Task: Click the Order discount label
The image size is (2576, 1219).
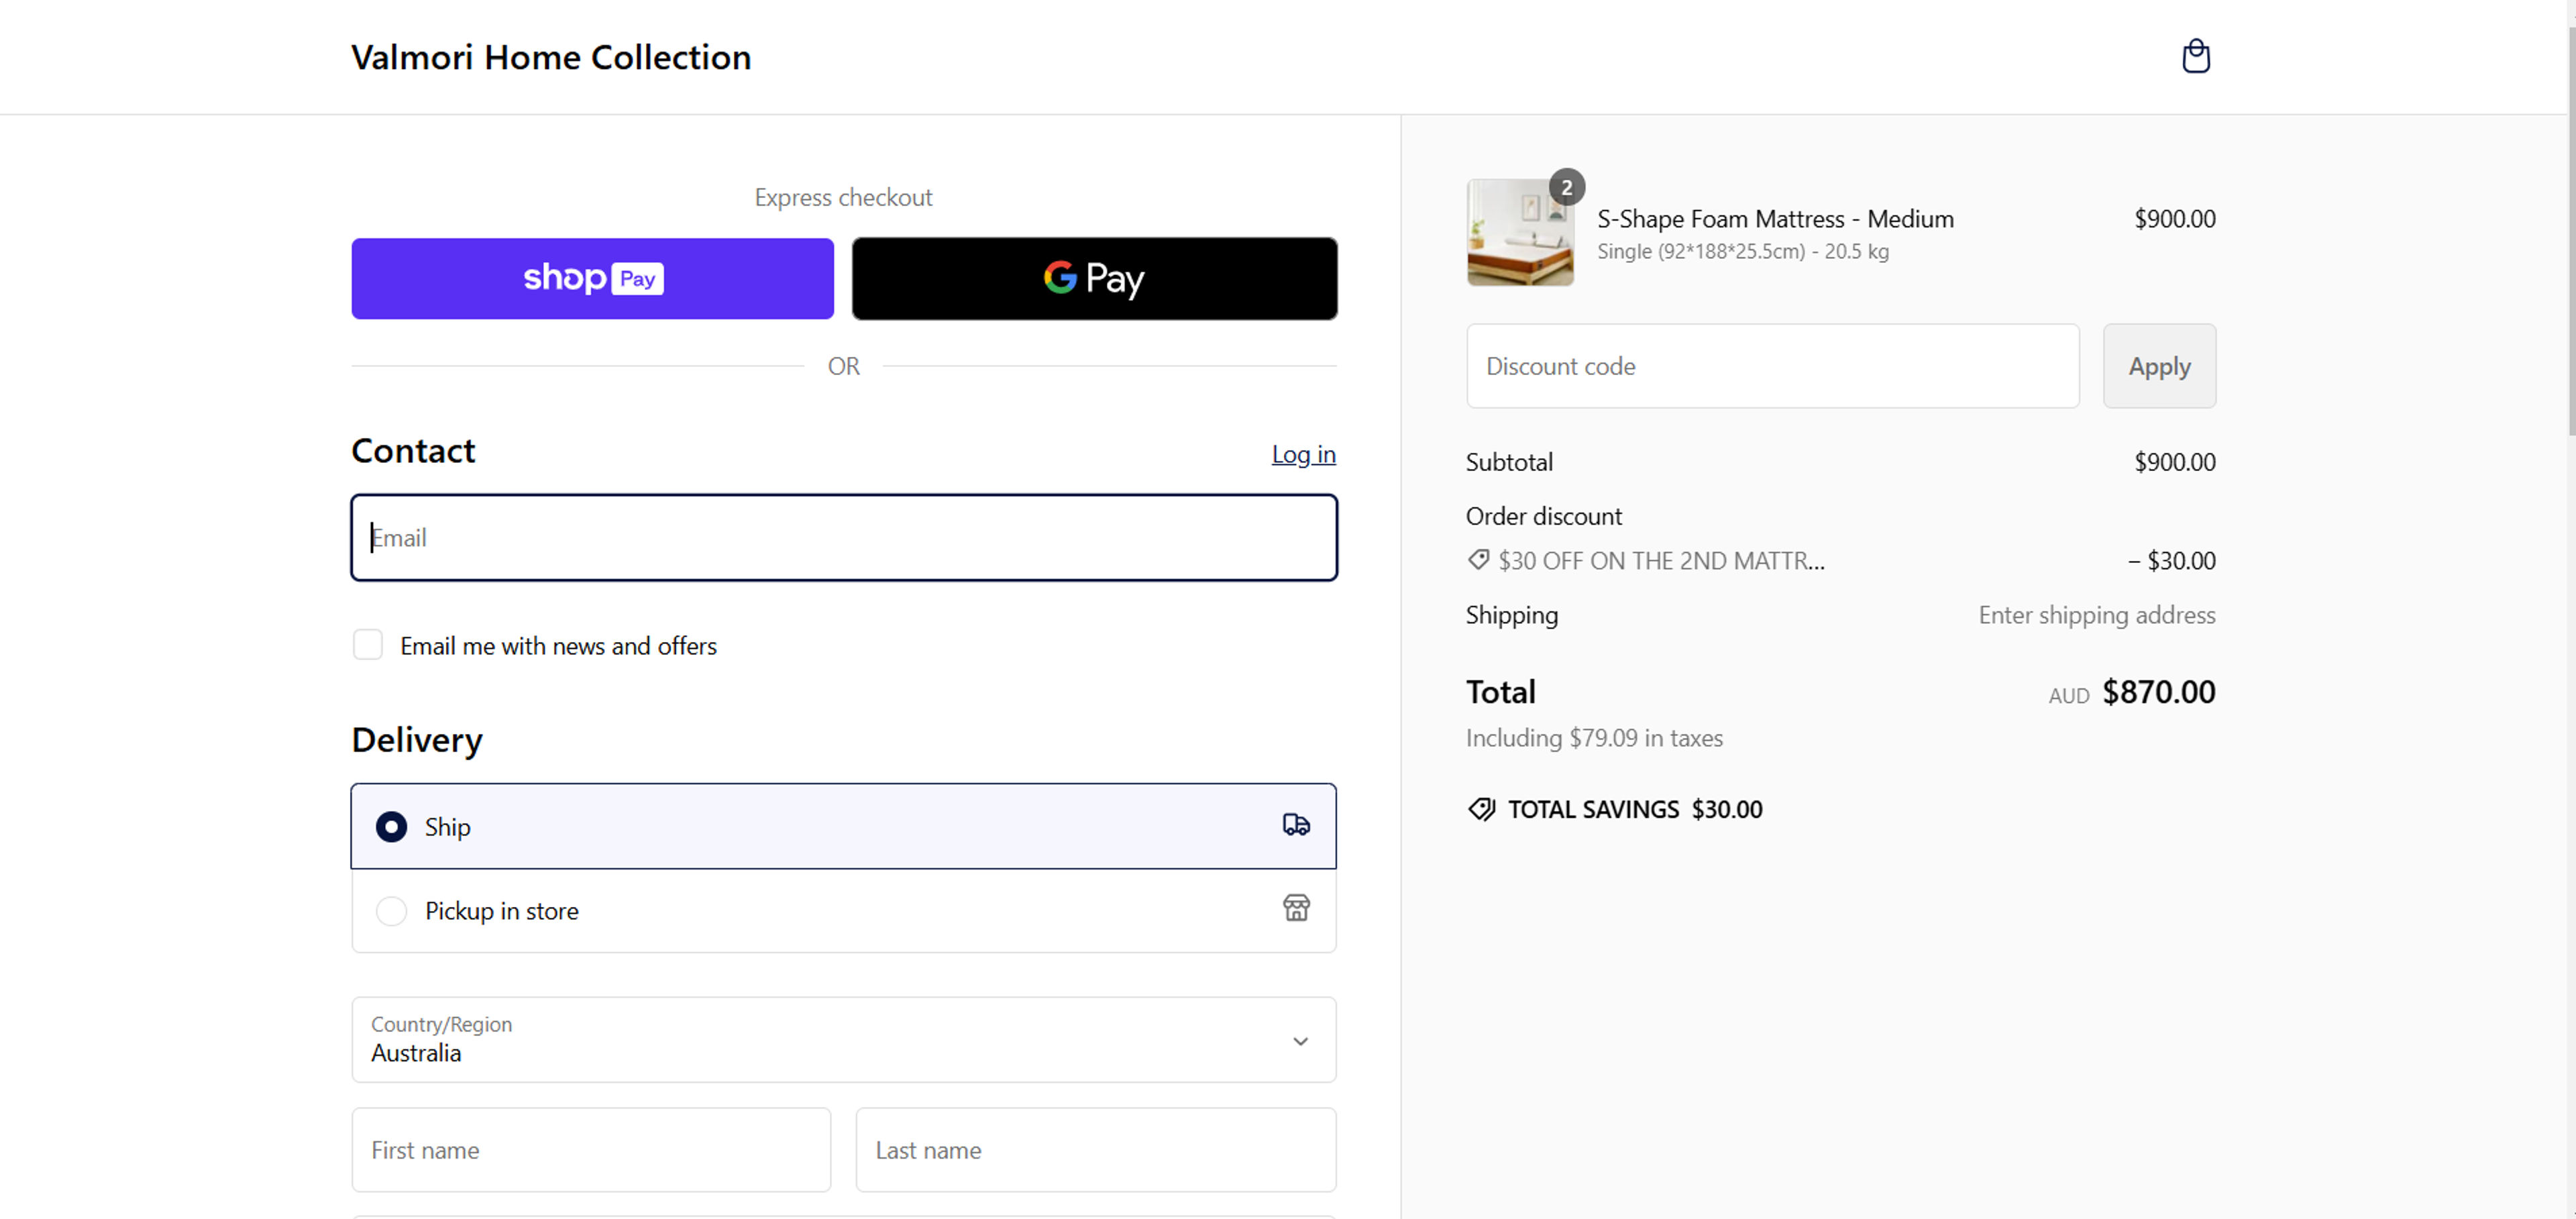Action: [x=1543, y=516]
